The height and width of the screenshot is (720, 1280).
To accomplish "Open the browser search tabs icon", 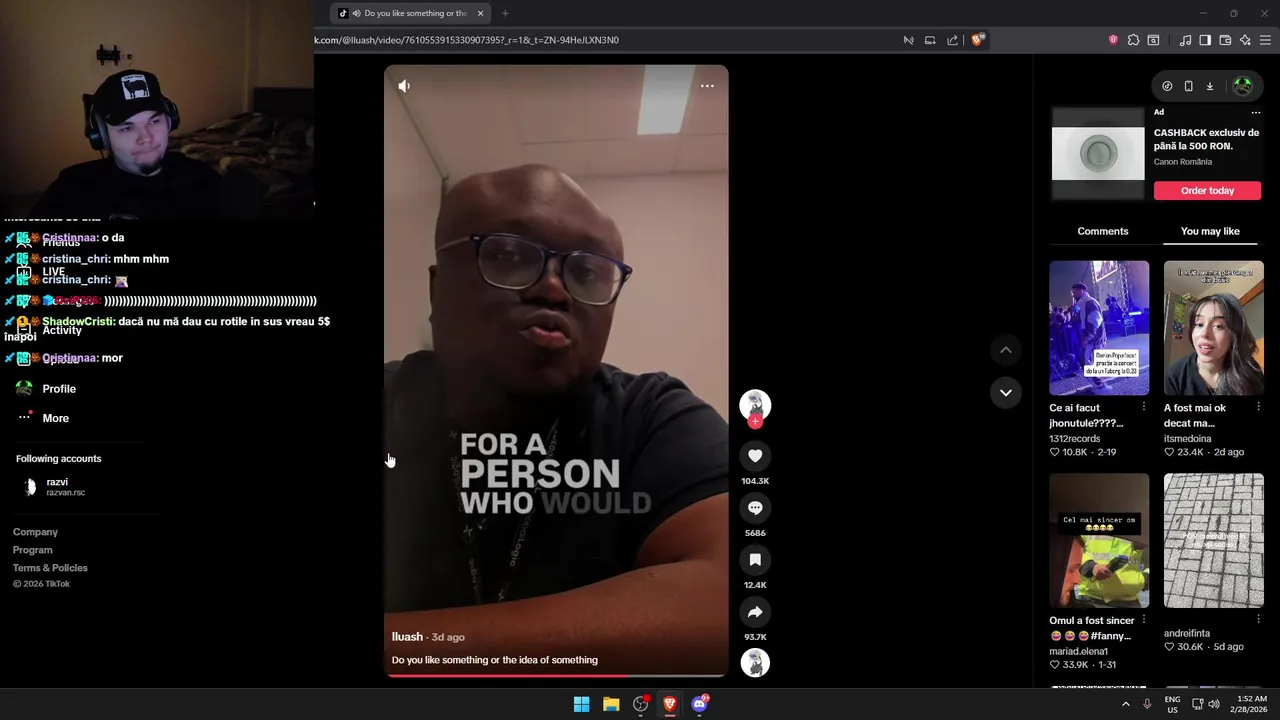I will point(1153,40).
